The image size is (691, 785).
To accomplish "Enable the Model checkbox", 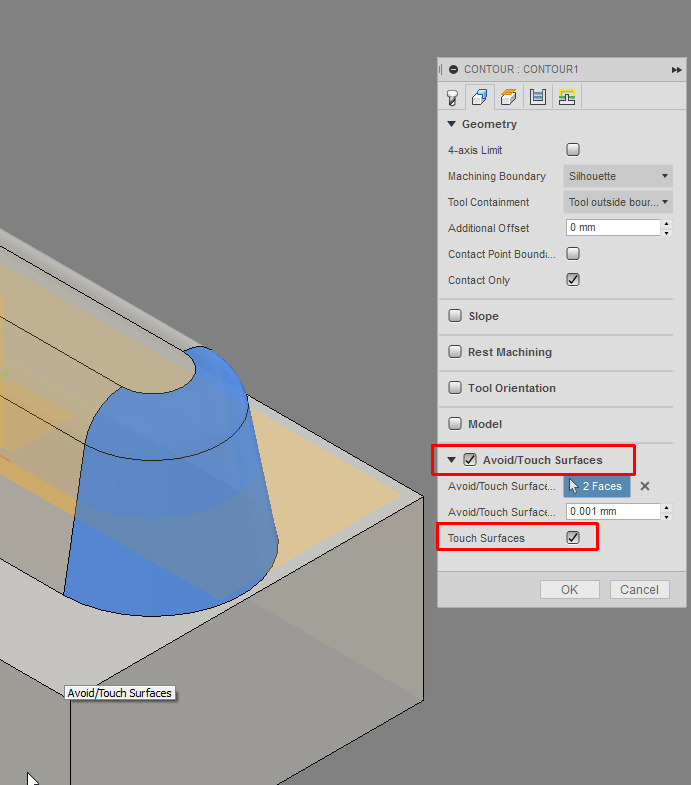I will tap(455, 424).
